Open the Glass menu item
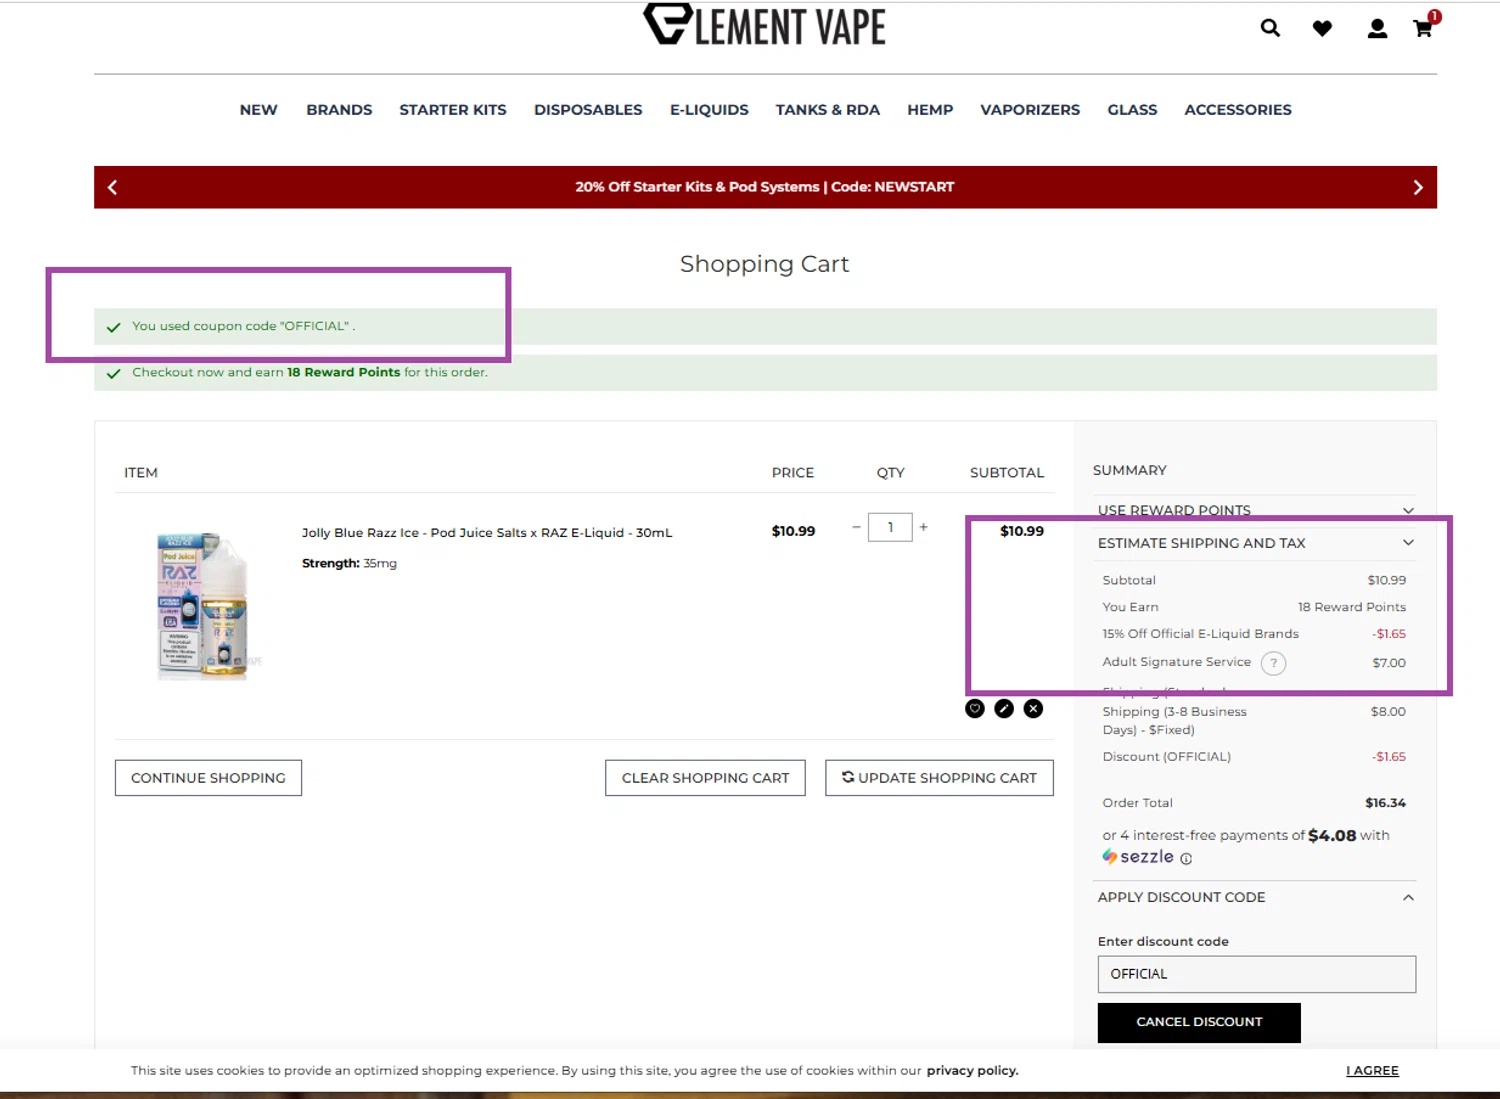The width and height of the screenshot is (1500, 1099). pos(1132,110)
